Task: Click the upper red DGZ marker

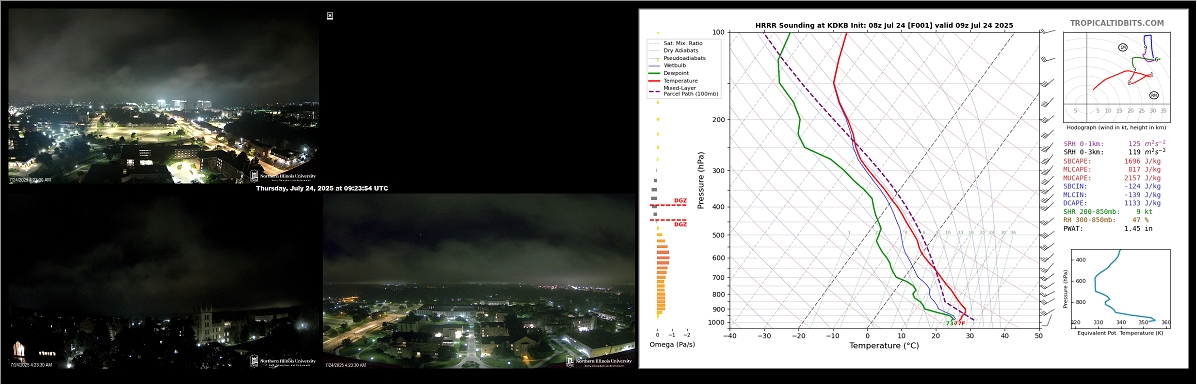Action: [x=668, y=203]
